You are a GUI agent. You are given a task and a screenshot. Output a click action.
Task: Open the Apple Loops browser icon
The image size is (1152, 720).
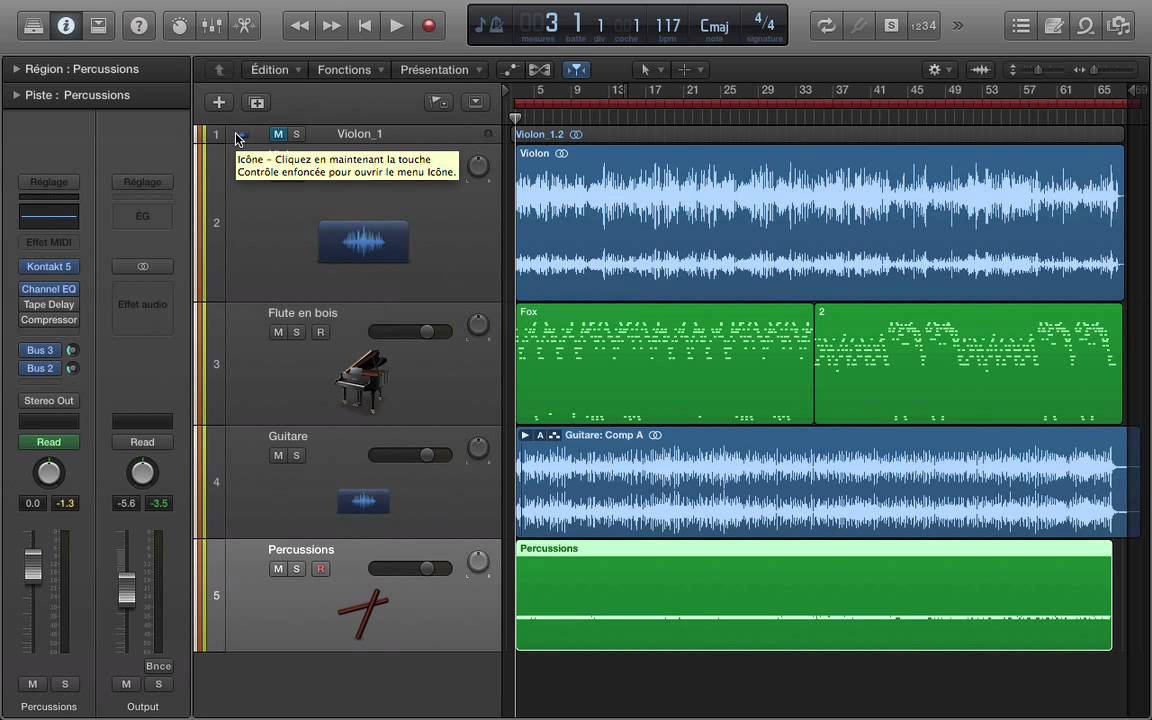pyautogui.click(x=1085, y=26)
